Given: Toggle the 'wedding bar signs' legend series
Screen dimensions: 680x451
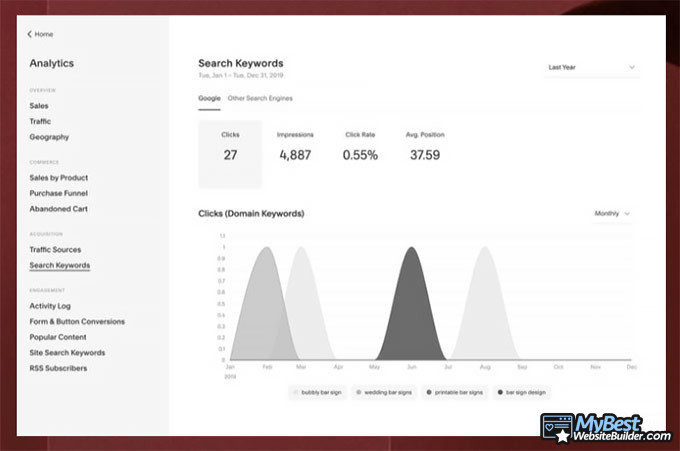Looking at the screenshot, I should tap(384, 393).
